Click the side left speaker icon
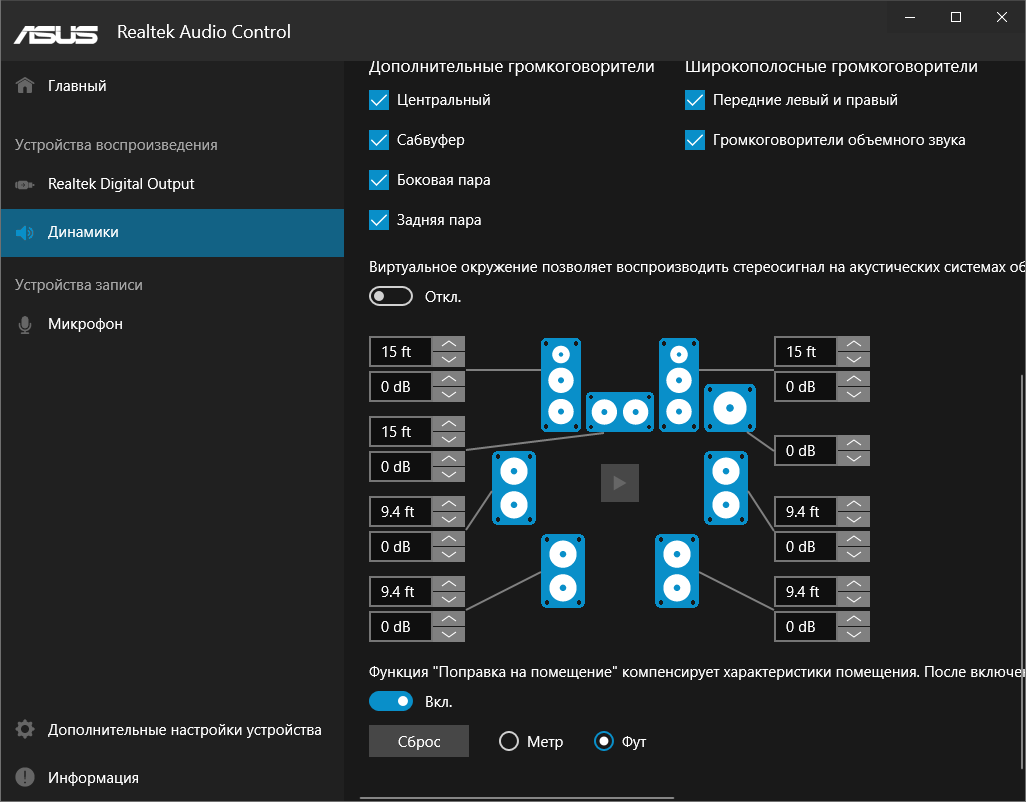 click(514, 488)
